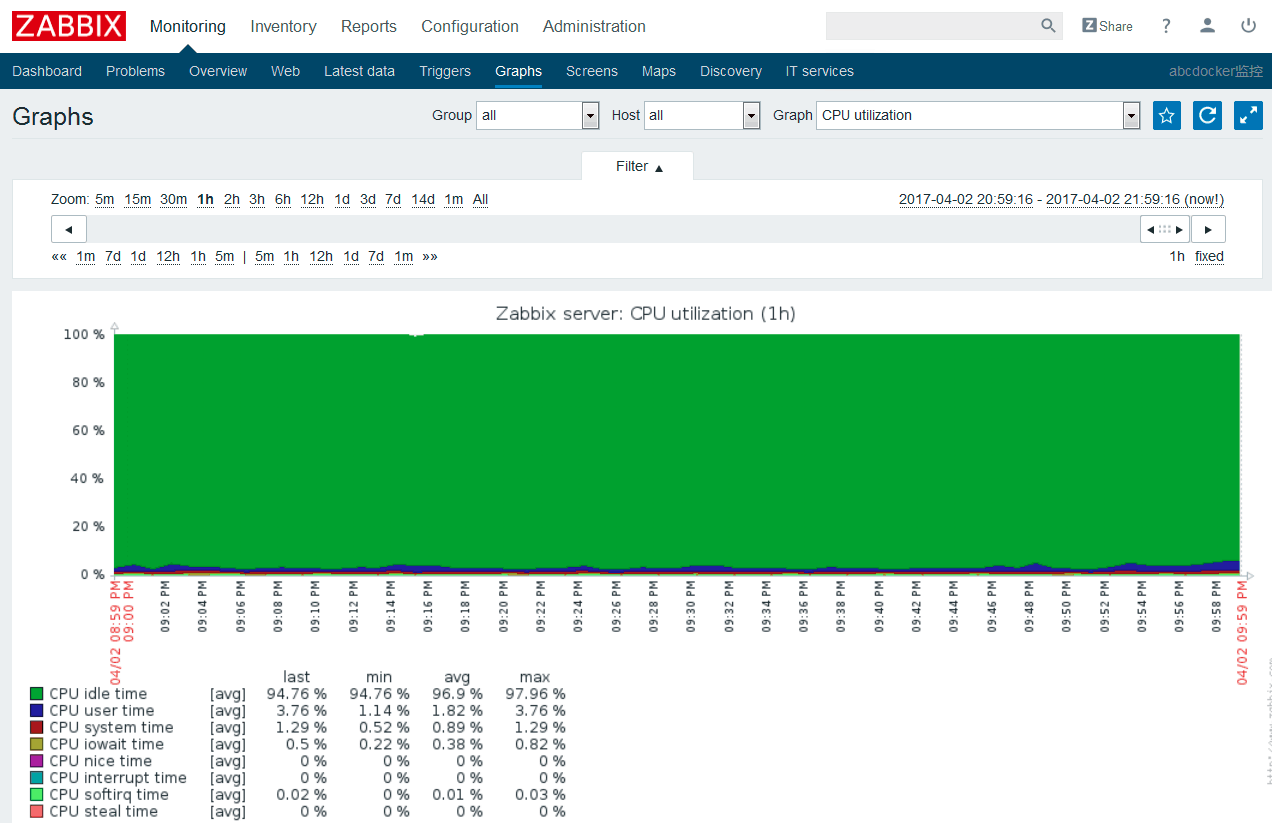Click the logout power icon
The image size is (1272, 823).
[1248, 26]
